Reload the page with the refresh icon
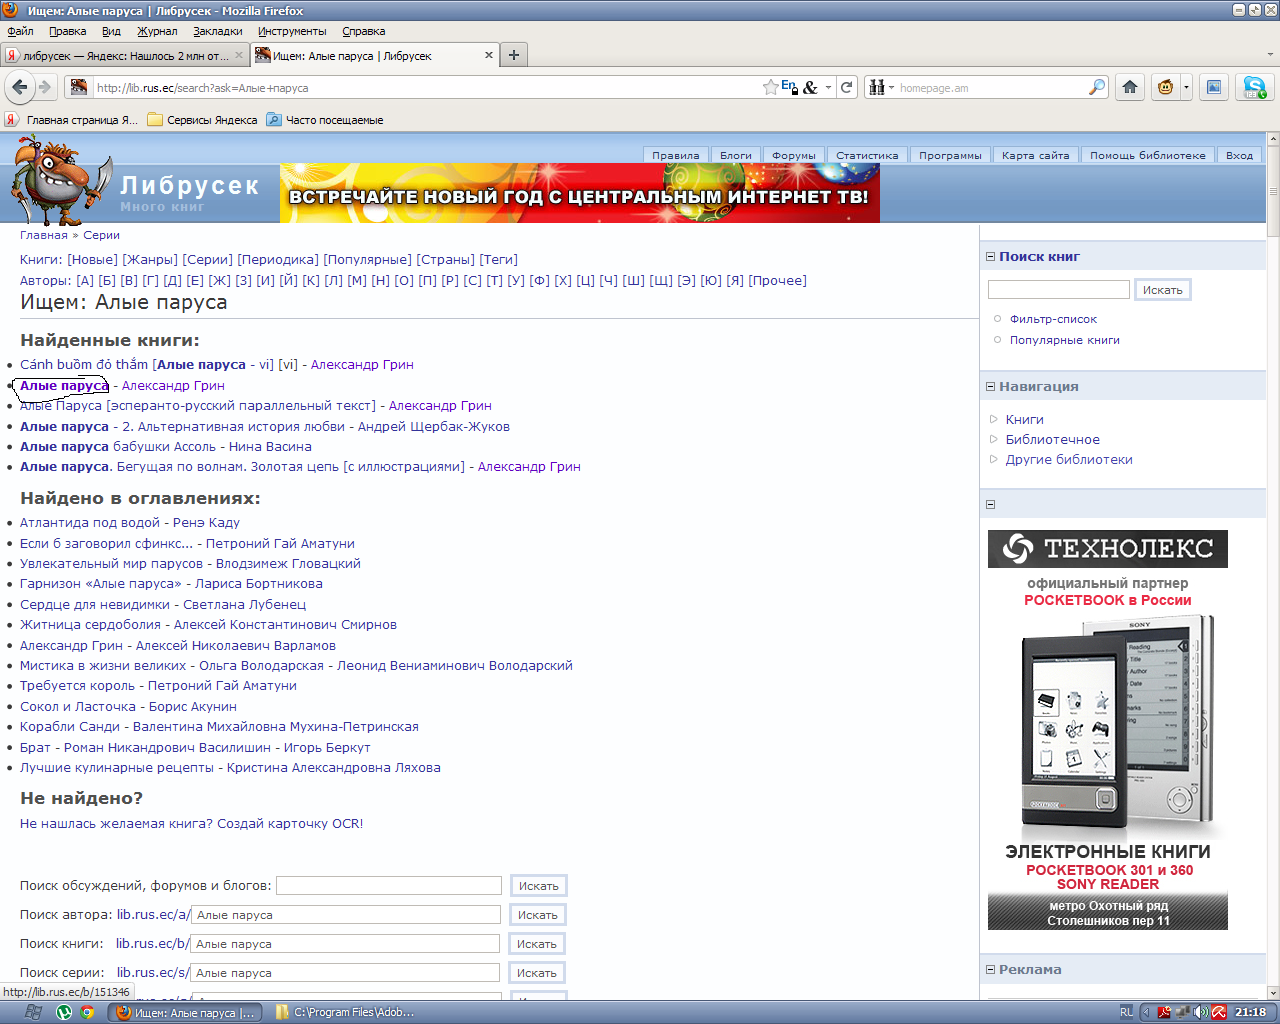1280x1024 pixels. click(x=847, y=87)
